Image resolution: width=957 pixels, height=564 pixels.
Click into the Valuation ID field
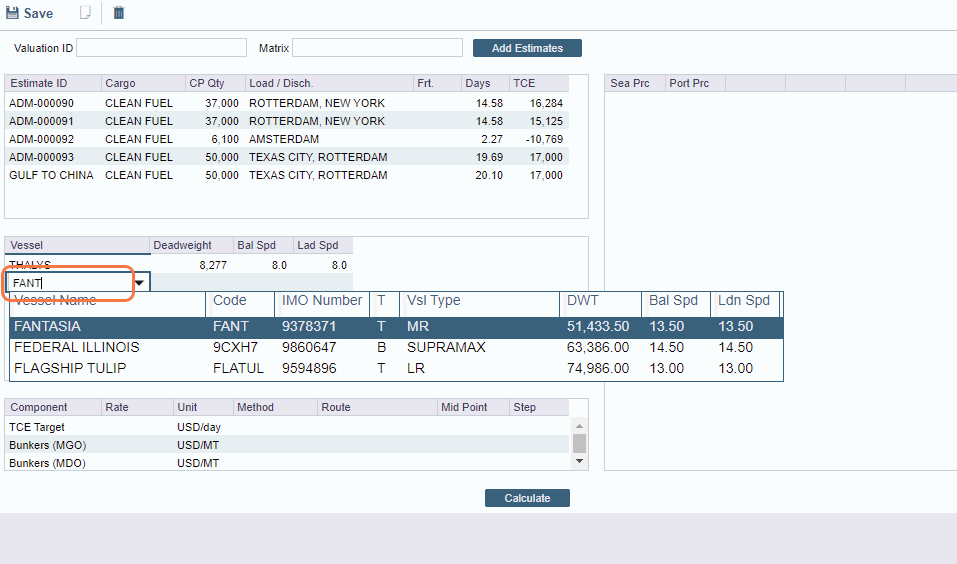tap(161, 48)
